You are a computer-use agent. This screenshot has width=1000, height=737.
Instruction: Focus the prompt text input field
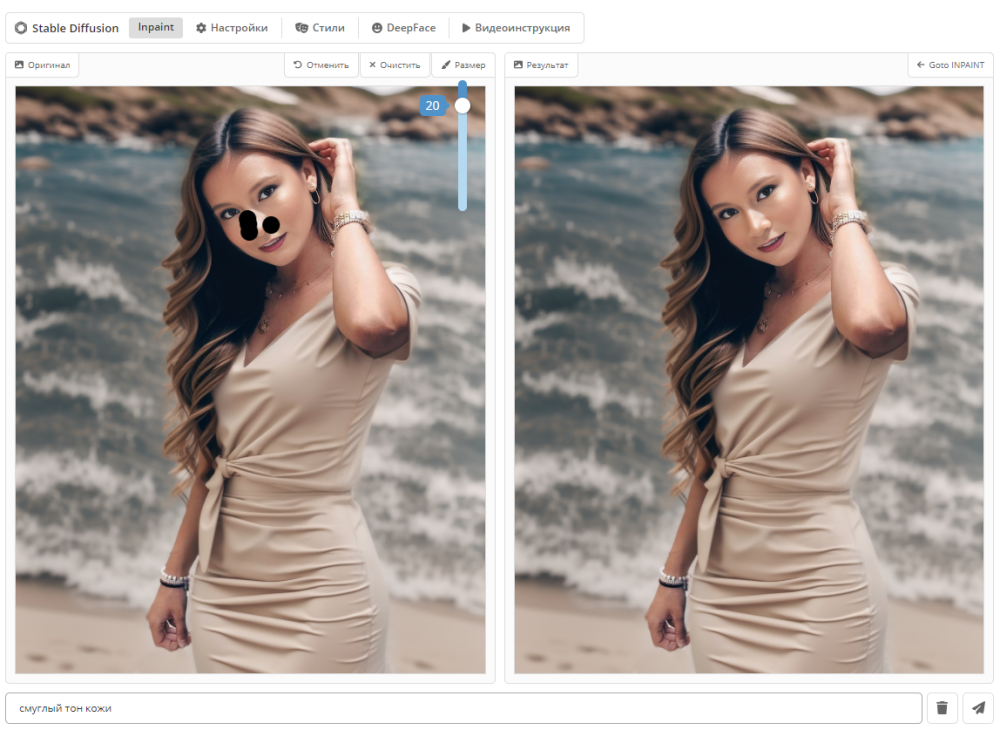click(463, 708)
